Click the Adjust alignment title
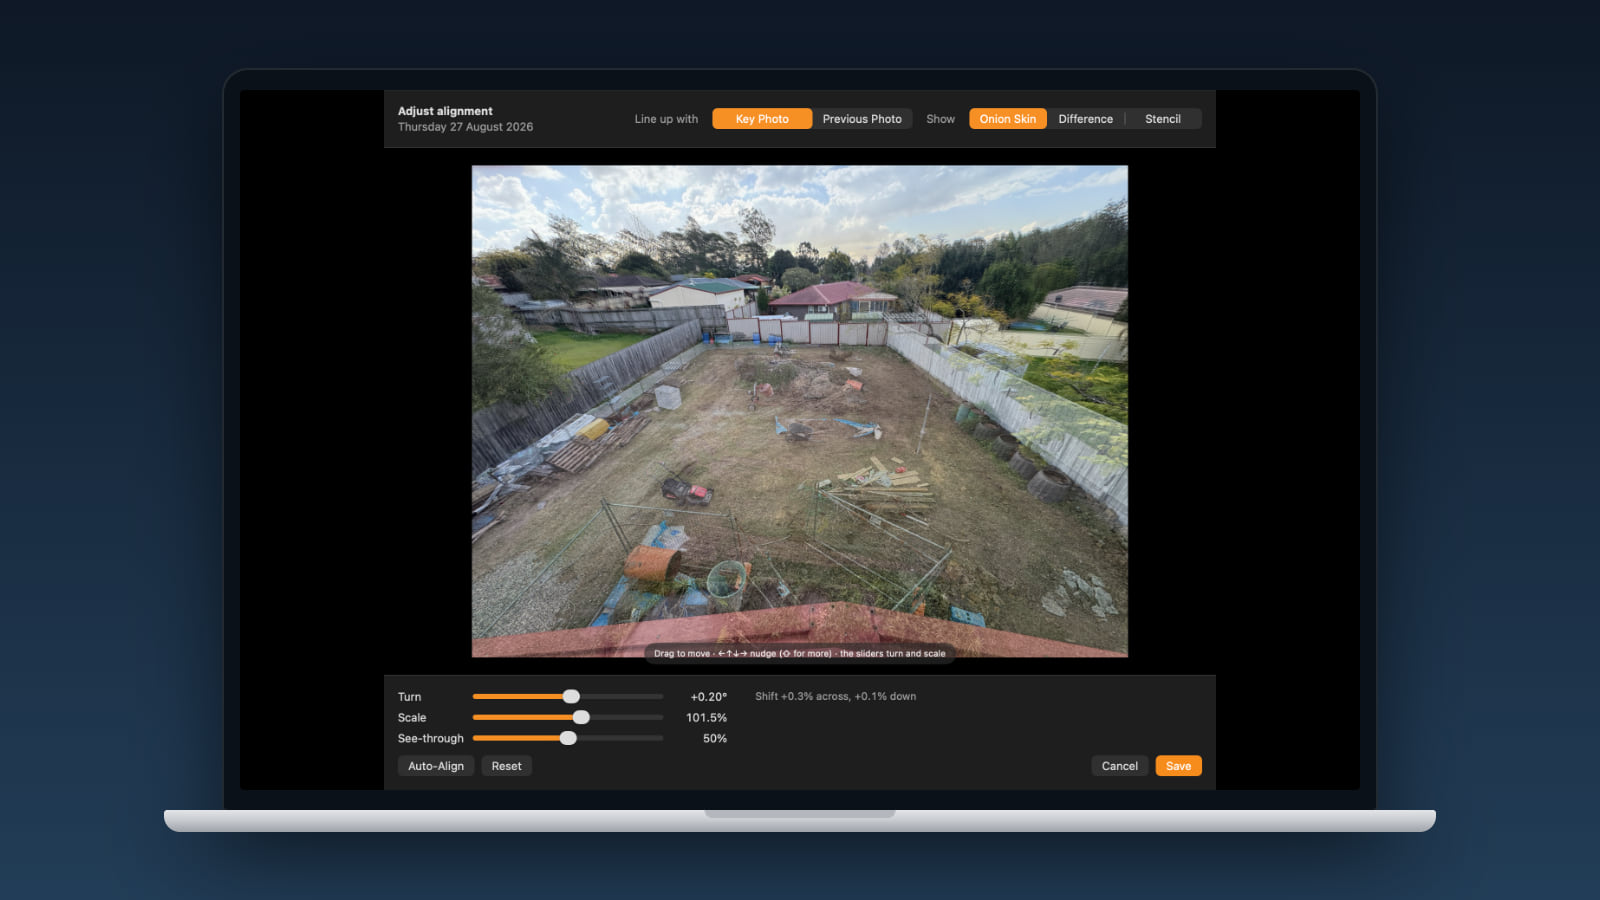This screenshot has width=1600, height=900. pos(445,111)
